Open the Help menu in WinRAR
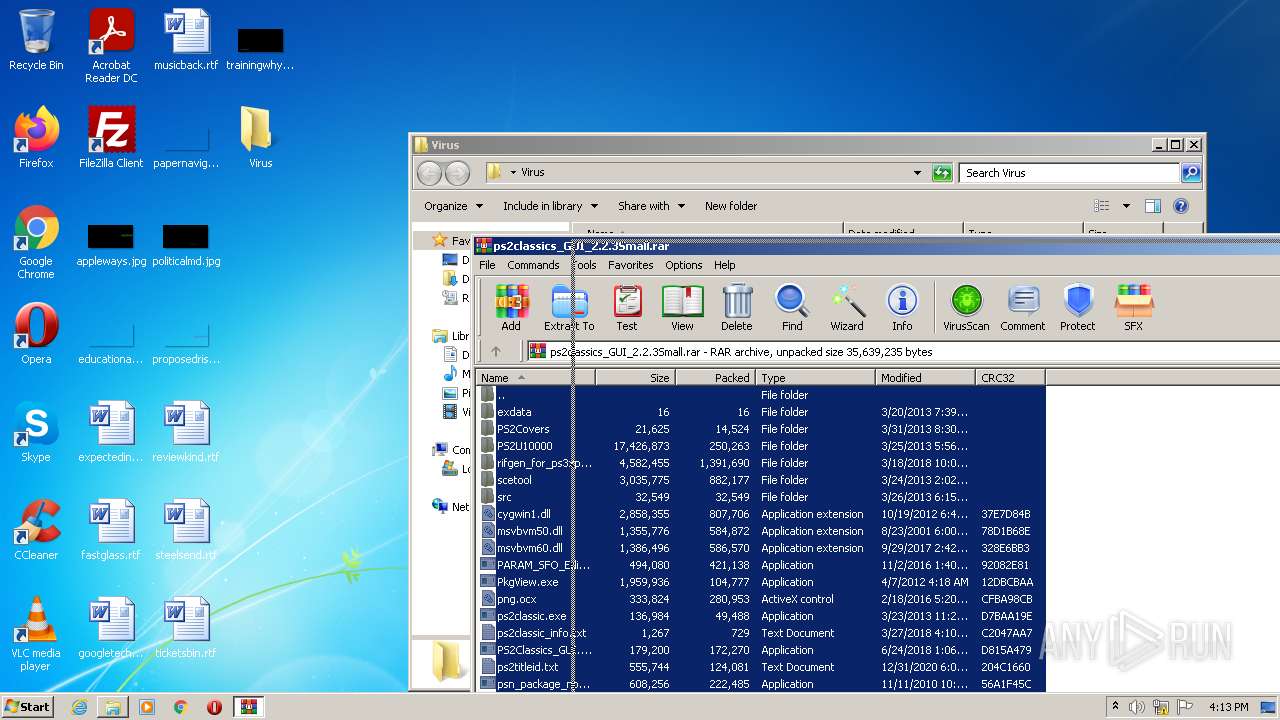 pos(725,265)
